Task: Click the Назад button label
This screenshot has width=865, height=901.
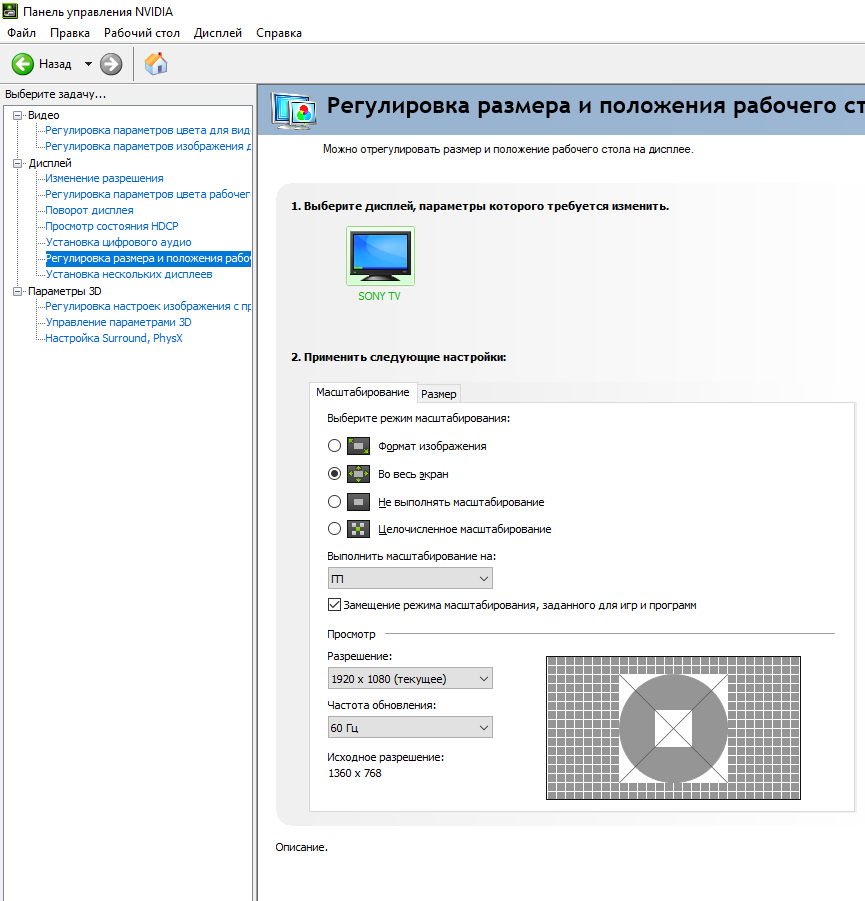Action: [55, 64]
